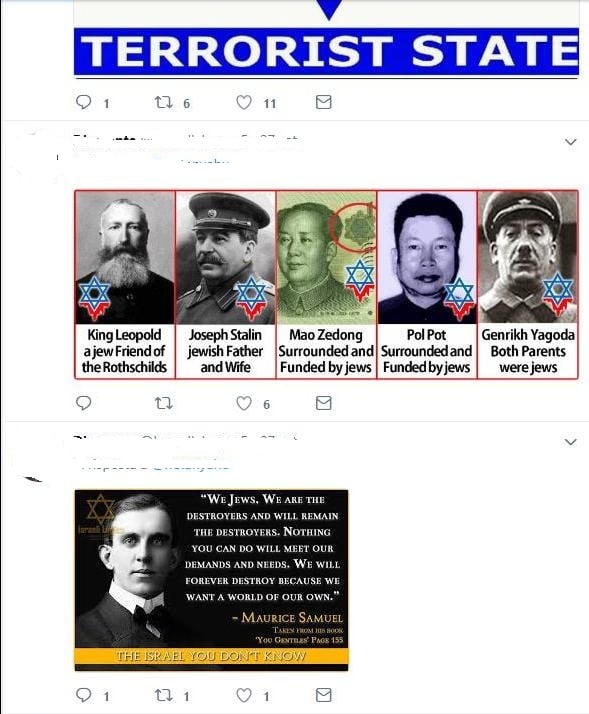Like the bottom tweet showing 1 like

pos(244,695)
